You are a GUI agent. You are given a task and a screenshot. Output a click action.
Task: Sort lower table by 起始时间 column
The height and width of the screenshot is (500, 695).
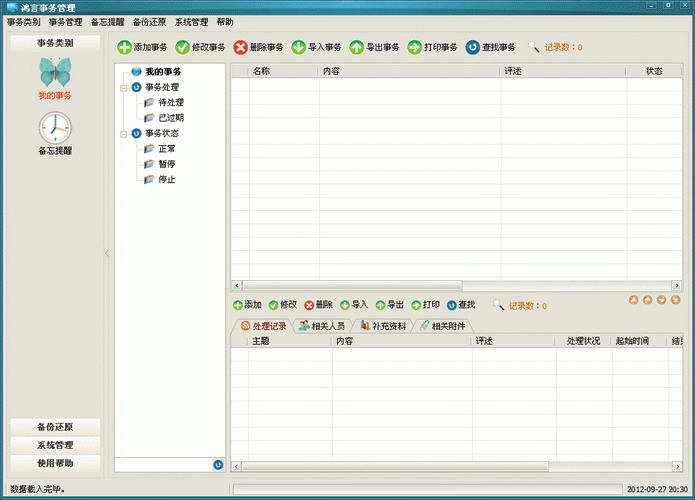point(639,341)
